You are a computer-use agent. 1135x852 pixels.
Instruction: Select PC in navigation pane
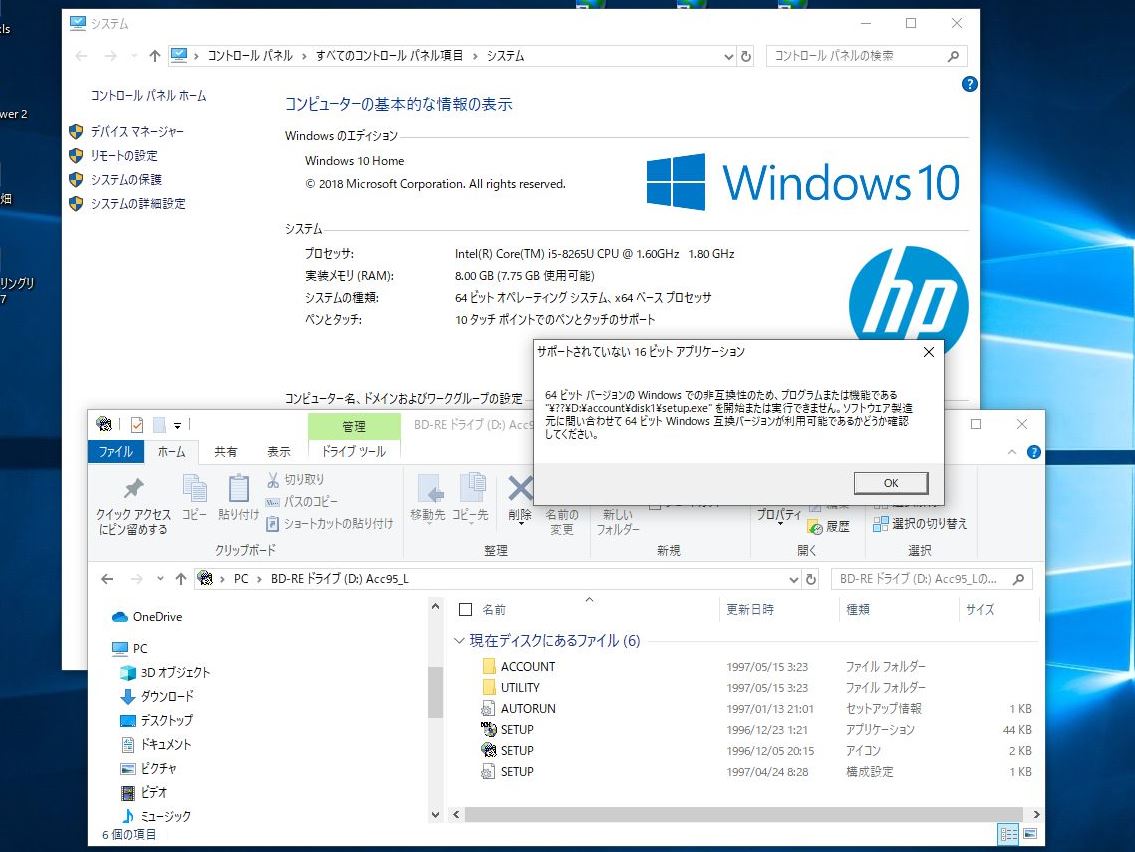click(130, 649)
